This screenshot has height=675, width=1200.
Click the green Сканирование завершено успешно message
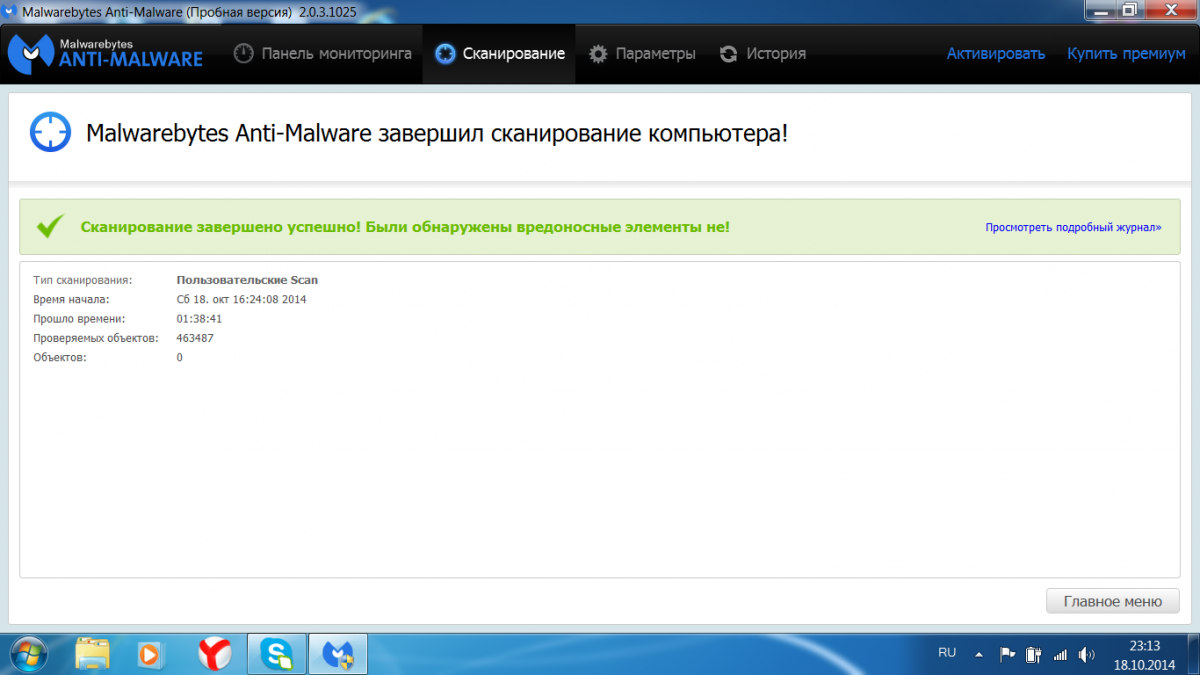point(405,227)
